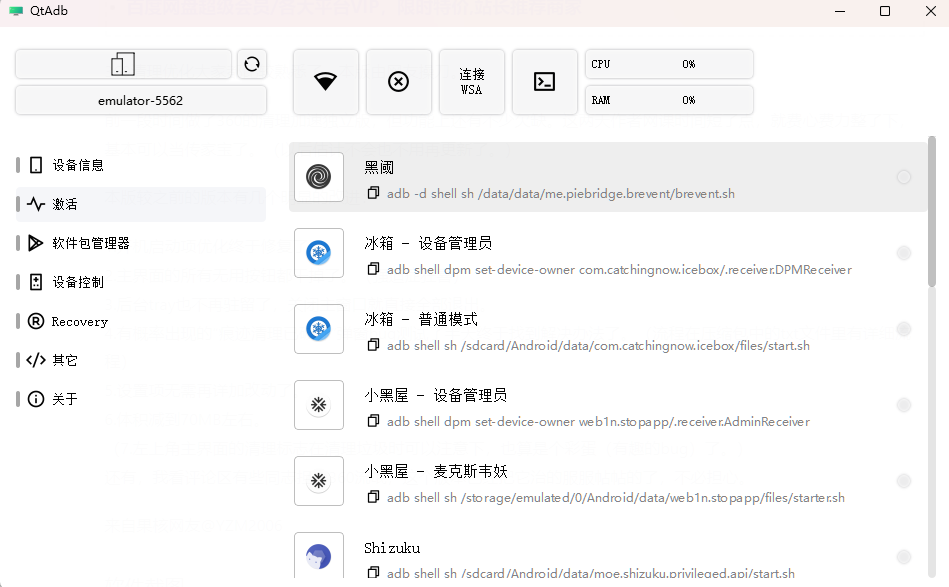Click the device control remote icon
Screen dimensions: 949x587
tap(36, 282)
